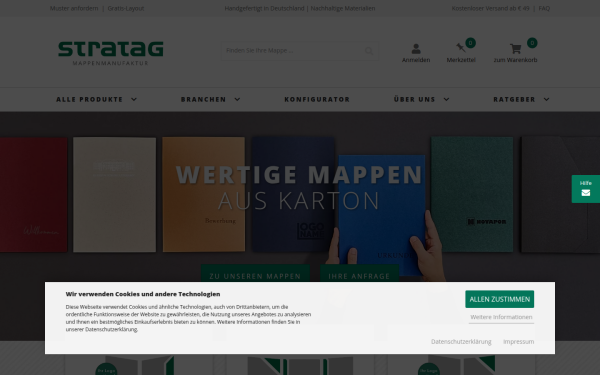Click the Warenkorb counter badge
Image resolution: width=600 pixels, height=375 pixels.
tap(532, 42)
